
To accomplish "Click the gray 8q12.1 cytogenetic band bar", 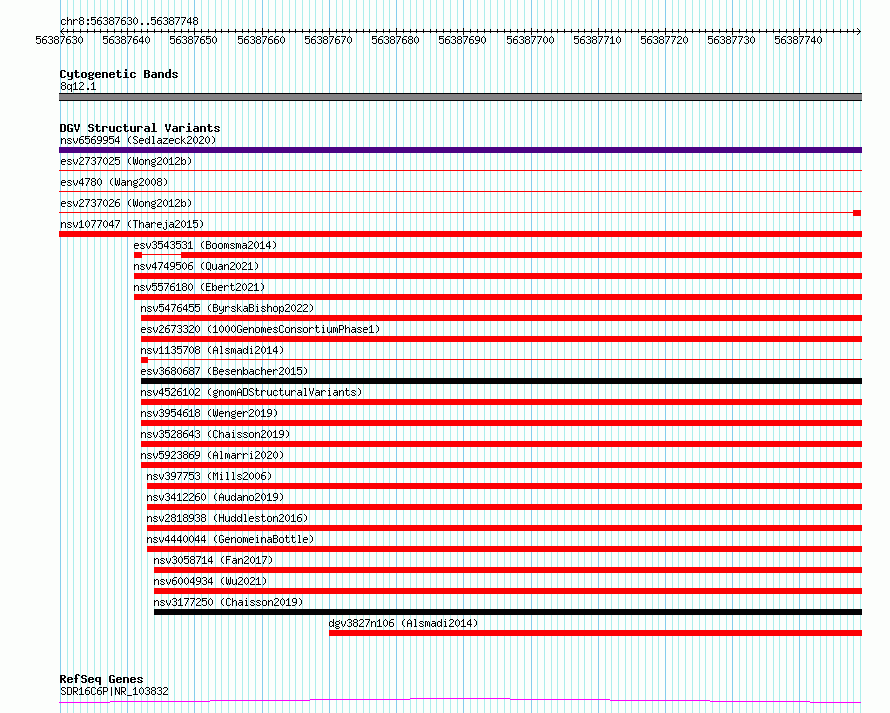I will [460, 97].
